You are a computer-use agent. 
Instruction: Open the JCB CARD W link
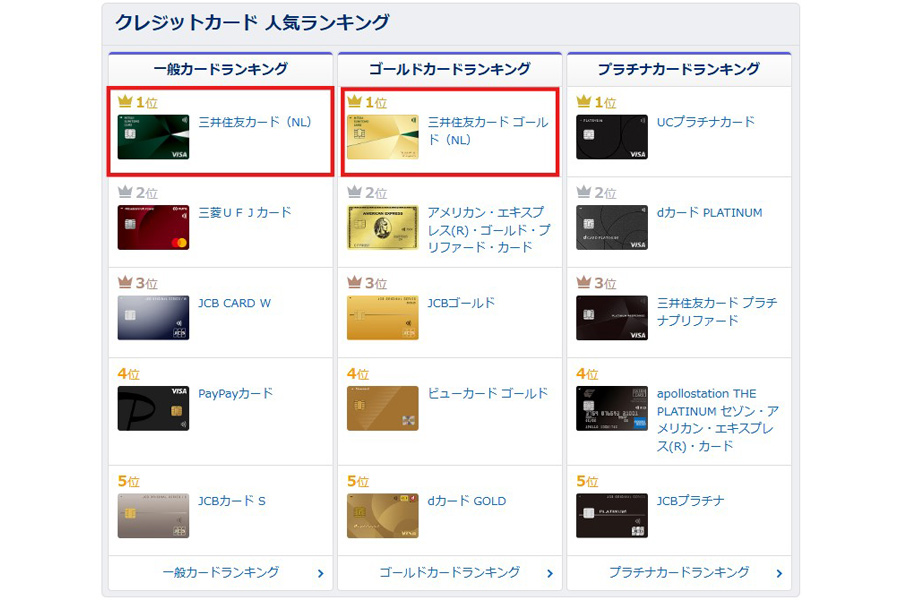click(x=234, y=303)
